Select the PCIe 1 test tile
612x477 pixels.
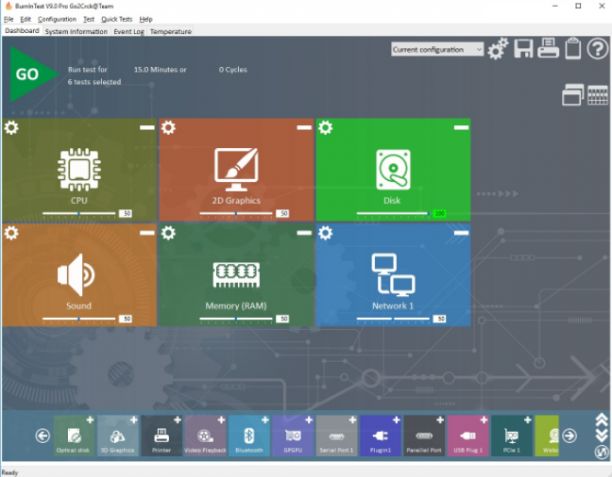pyautogui.click(x=511, y=436)
